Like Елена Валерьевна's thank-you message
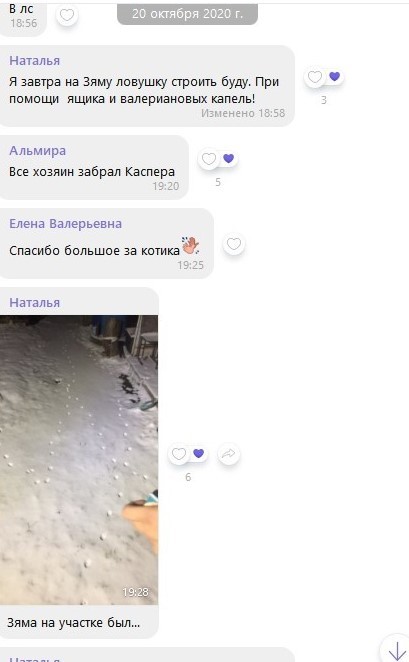 [234, 244]
